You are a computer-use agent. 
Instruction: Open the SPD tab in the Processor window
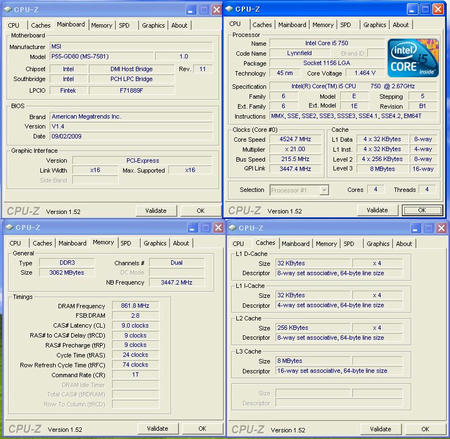pos(346,25)
